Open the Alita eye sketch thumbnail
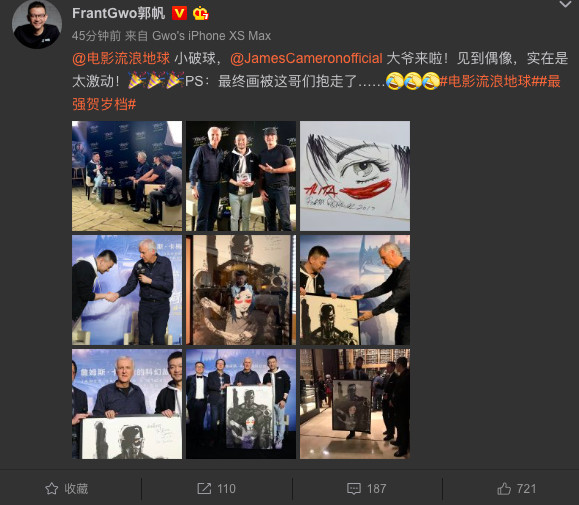The height and width of the screenshot is (505, 579). (355, 176)
